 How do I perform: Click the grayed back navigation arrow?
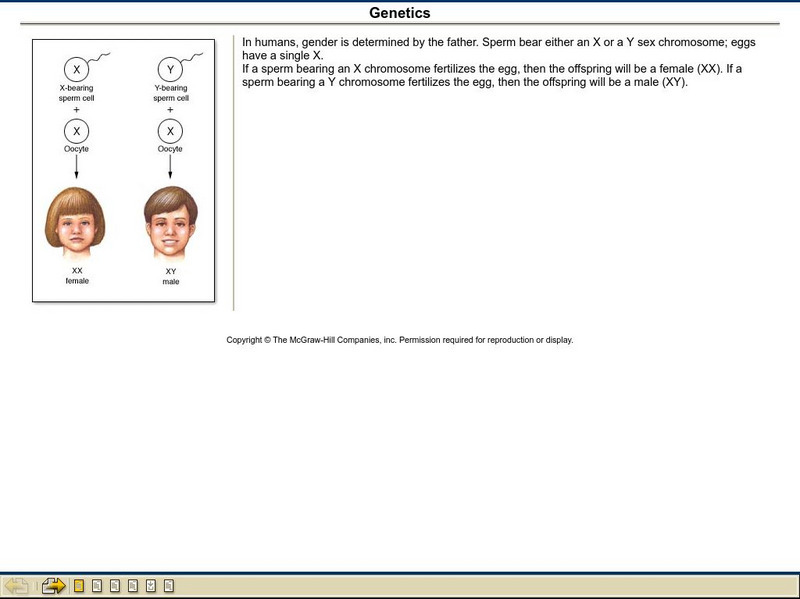[17, 585]
